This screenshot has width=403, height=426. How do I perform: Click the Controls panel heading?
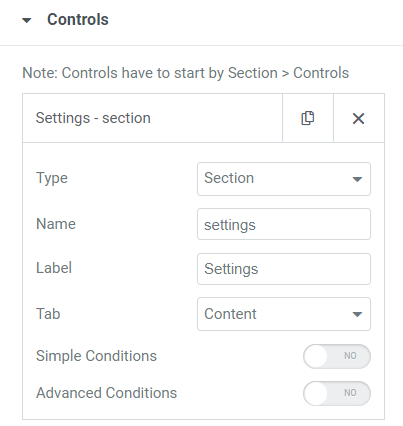pyautogui.click(x=78, y=19)
